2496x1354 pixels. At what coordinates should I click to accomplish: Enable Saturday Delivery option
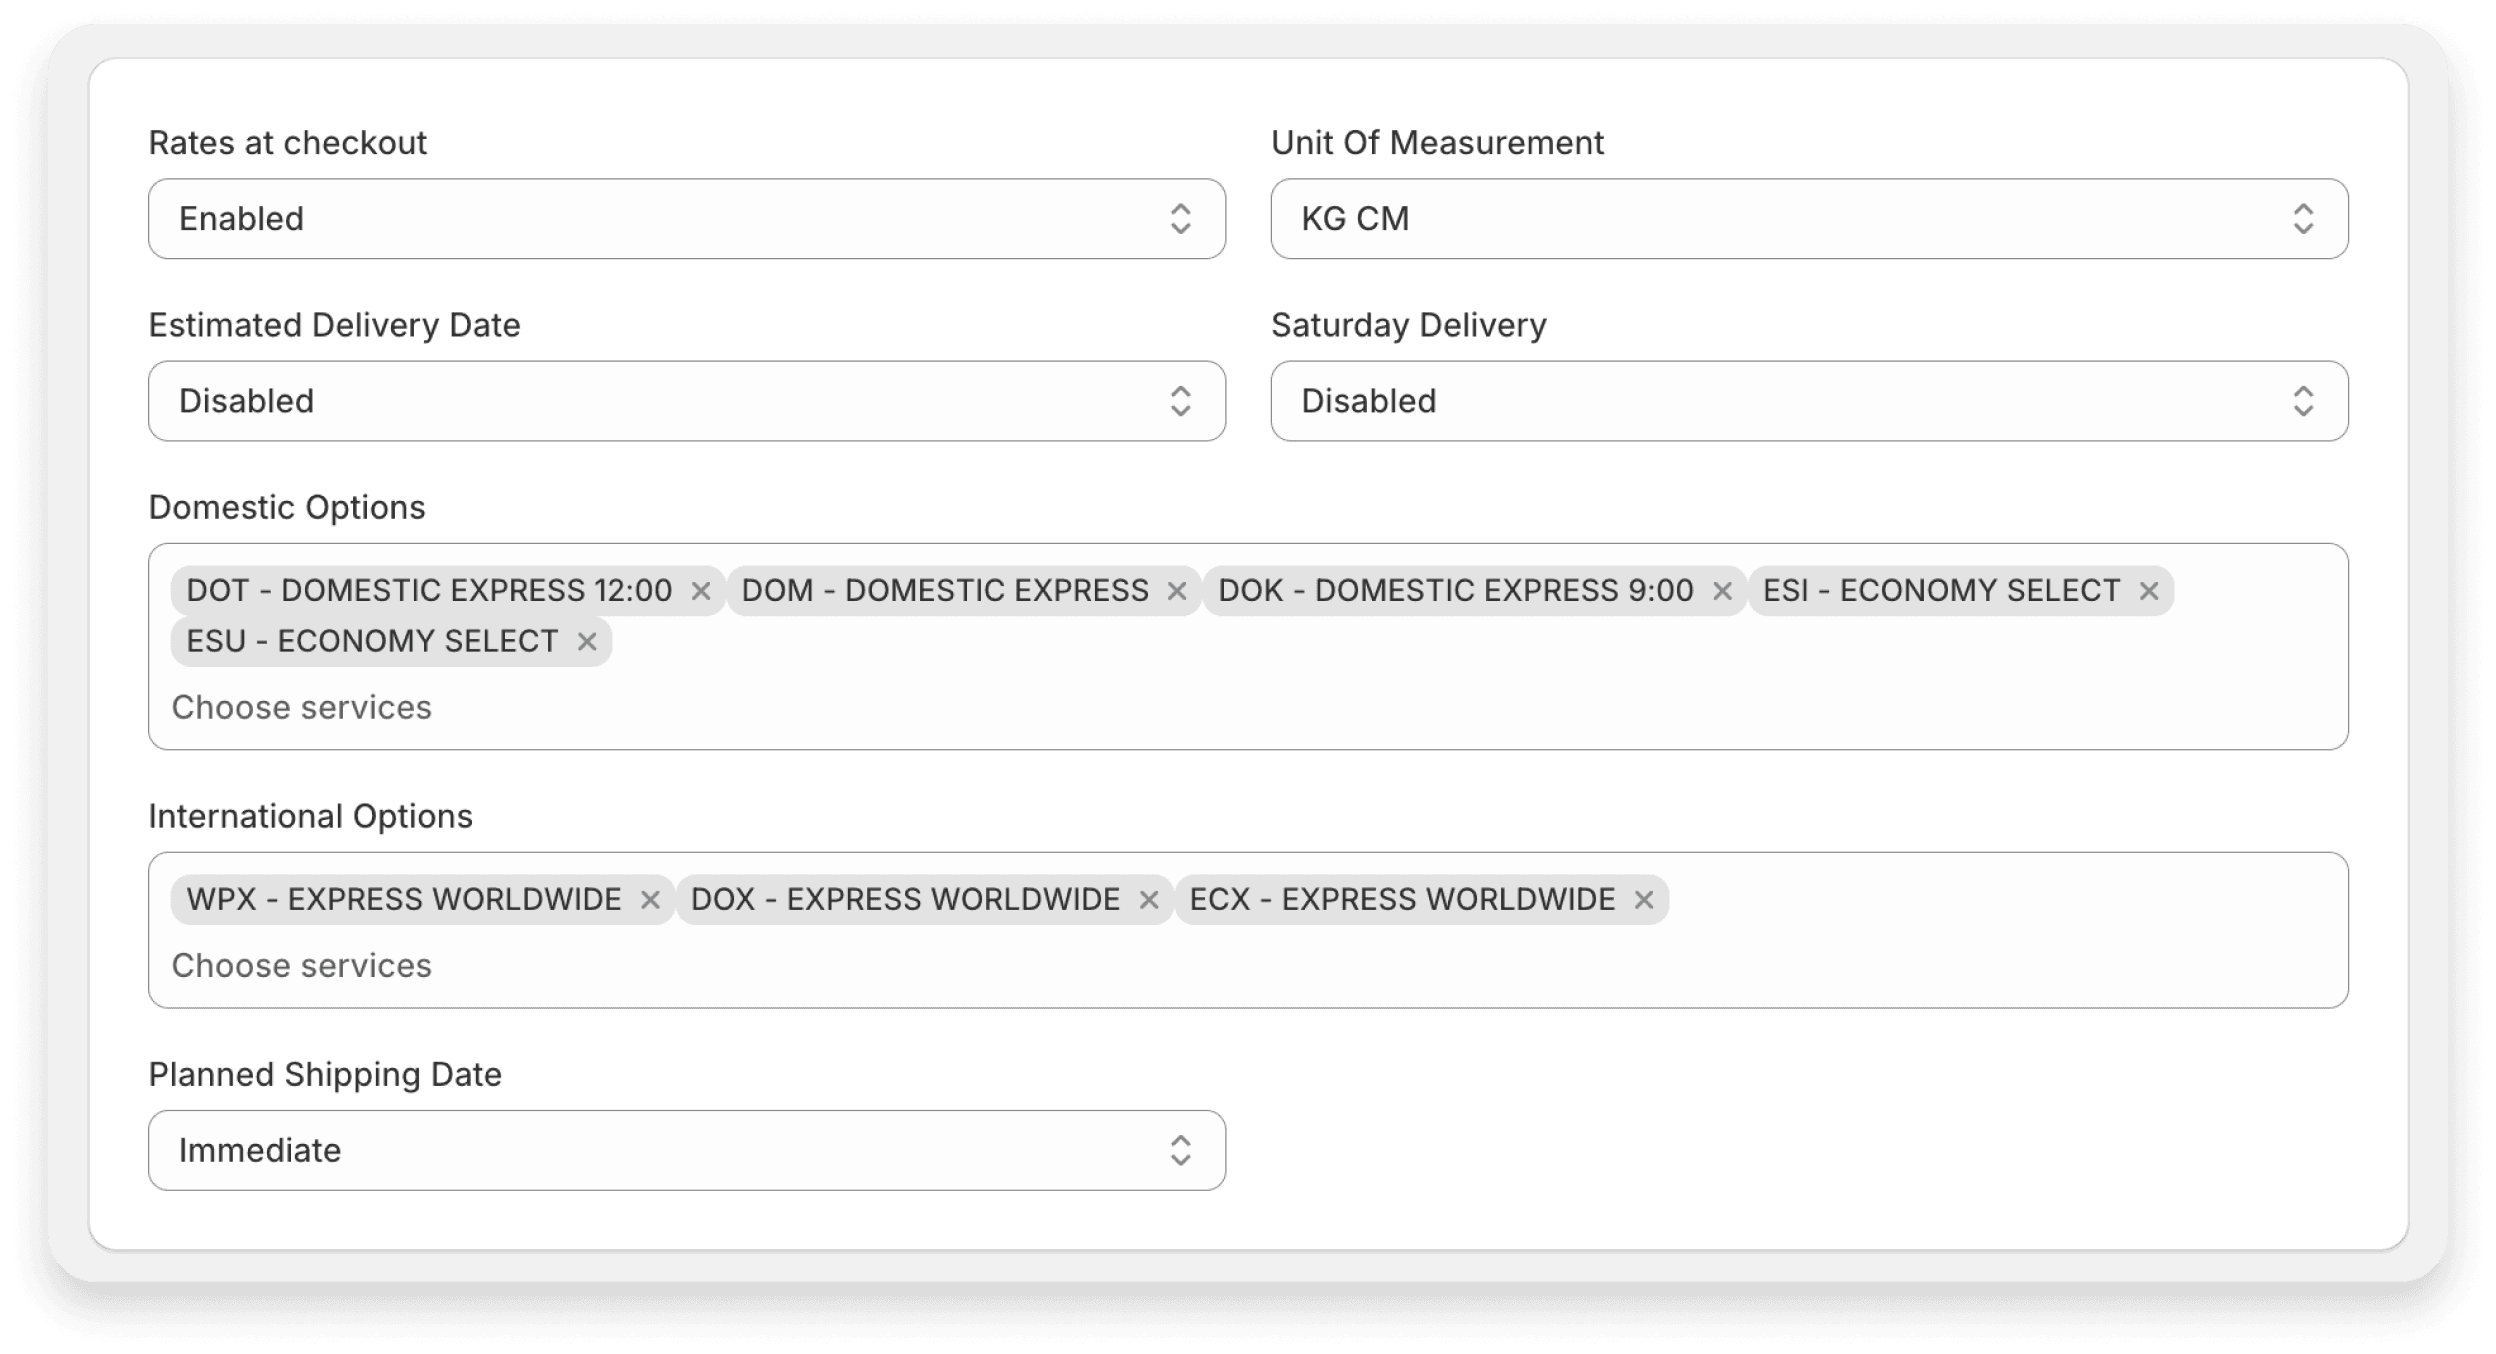[x=1809, y=400]
